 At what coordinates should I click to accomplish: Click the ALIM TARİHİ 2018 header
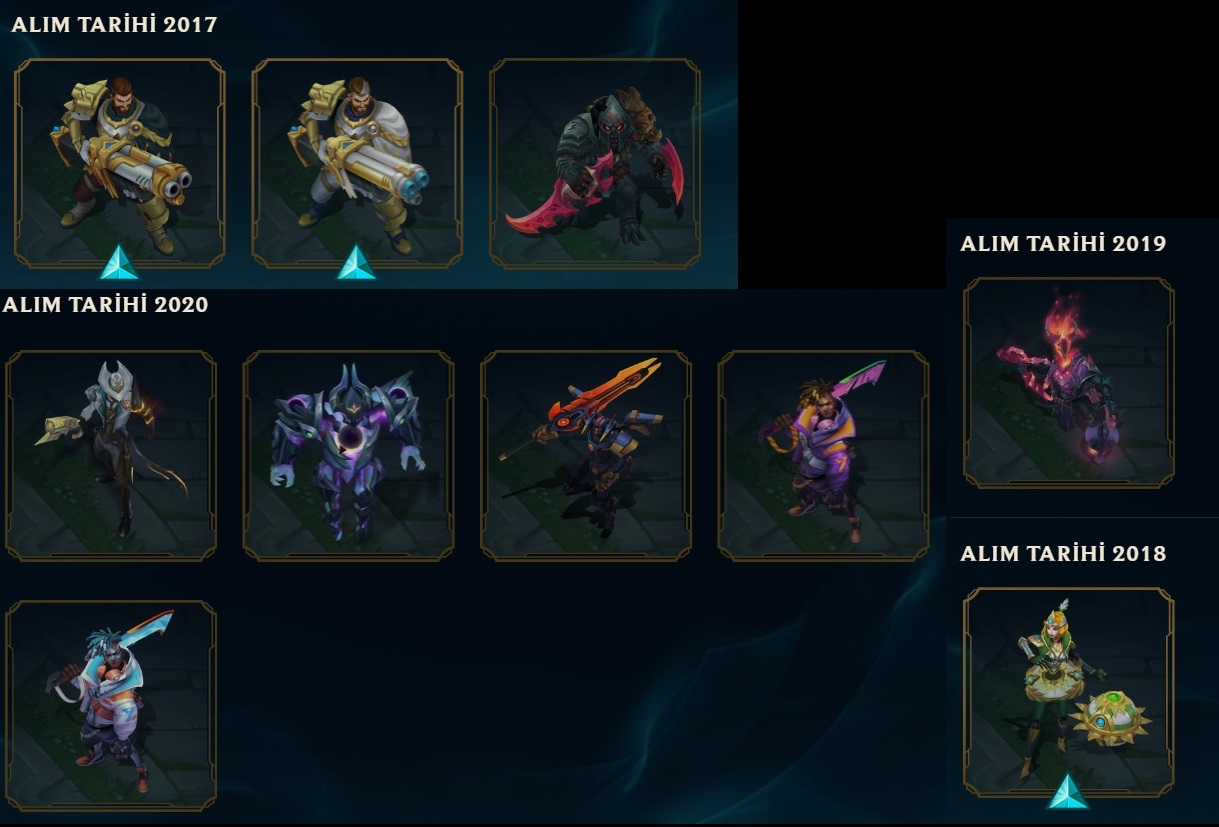pyautogui.click(x=1063, y=553)
